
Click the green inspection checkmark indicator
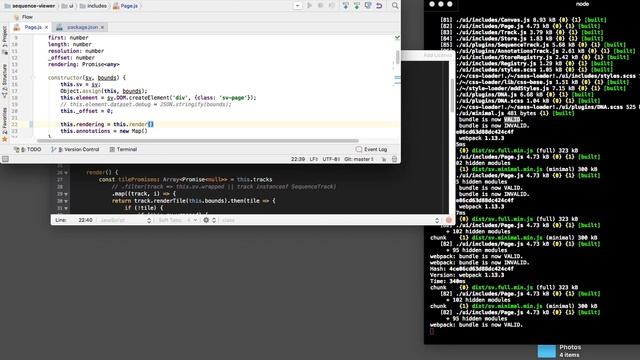[x=397, y=38]
